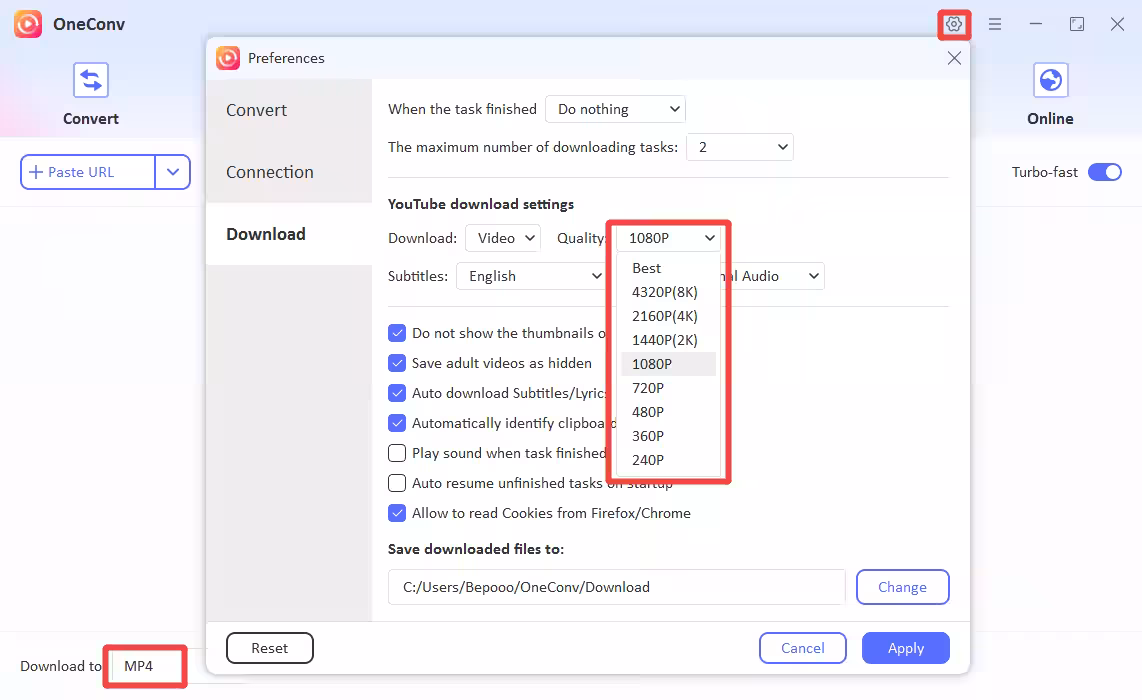Uncheck Save adult videos as hidden
The image size is (1142, 700).
pos(397,363)
